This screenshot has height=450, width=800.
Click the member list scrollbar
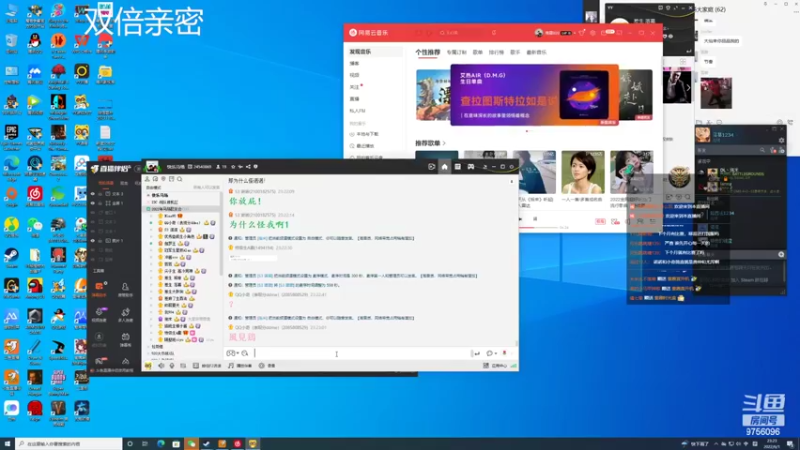click(x=221, y=235)
